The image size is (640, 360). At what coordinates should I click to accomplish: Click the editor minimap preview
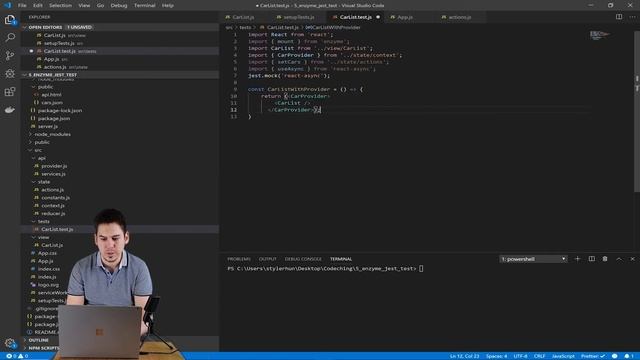pyautogui.click(x=600, y=35)
